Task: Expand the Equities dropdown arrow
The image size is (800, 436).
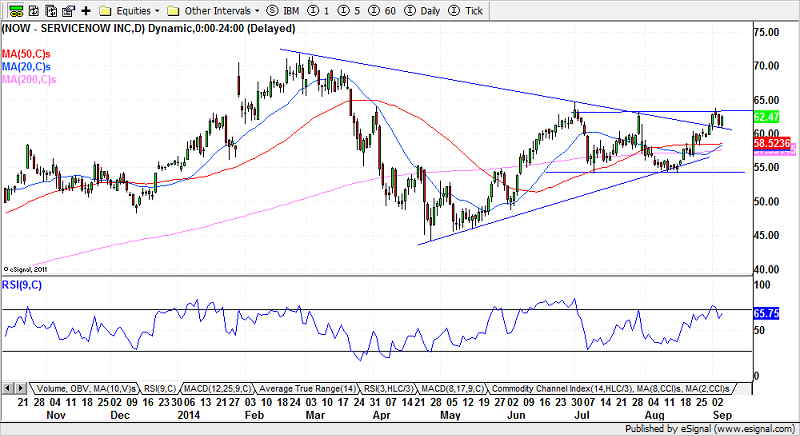Action: [x=157, y=11]
